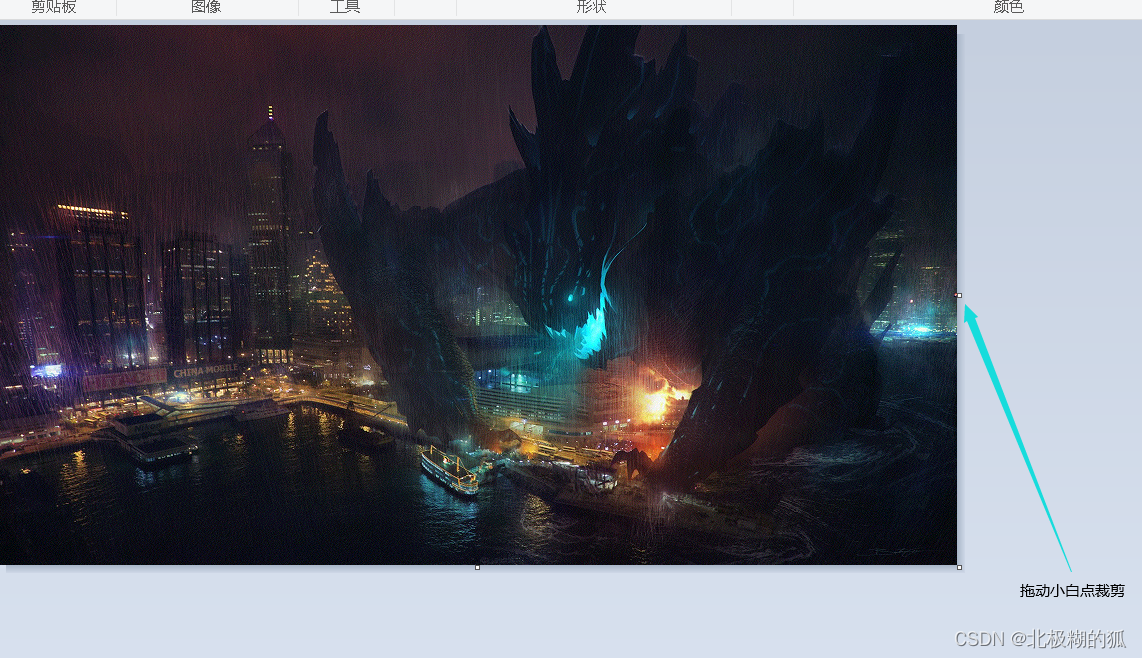Click the bottom-middle canvas resize handle
This screenshot has height=658, width=1142.
[x=478, y=567]
